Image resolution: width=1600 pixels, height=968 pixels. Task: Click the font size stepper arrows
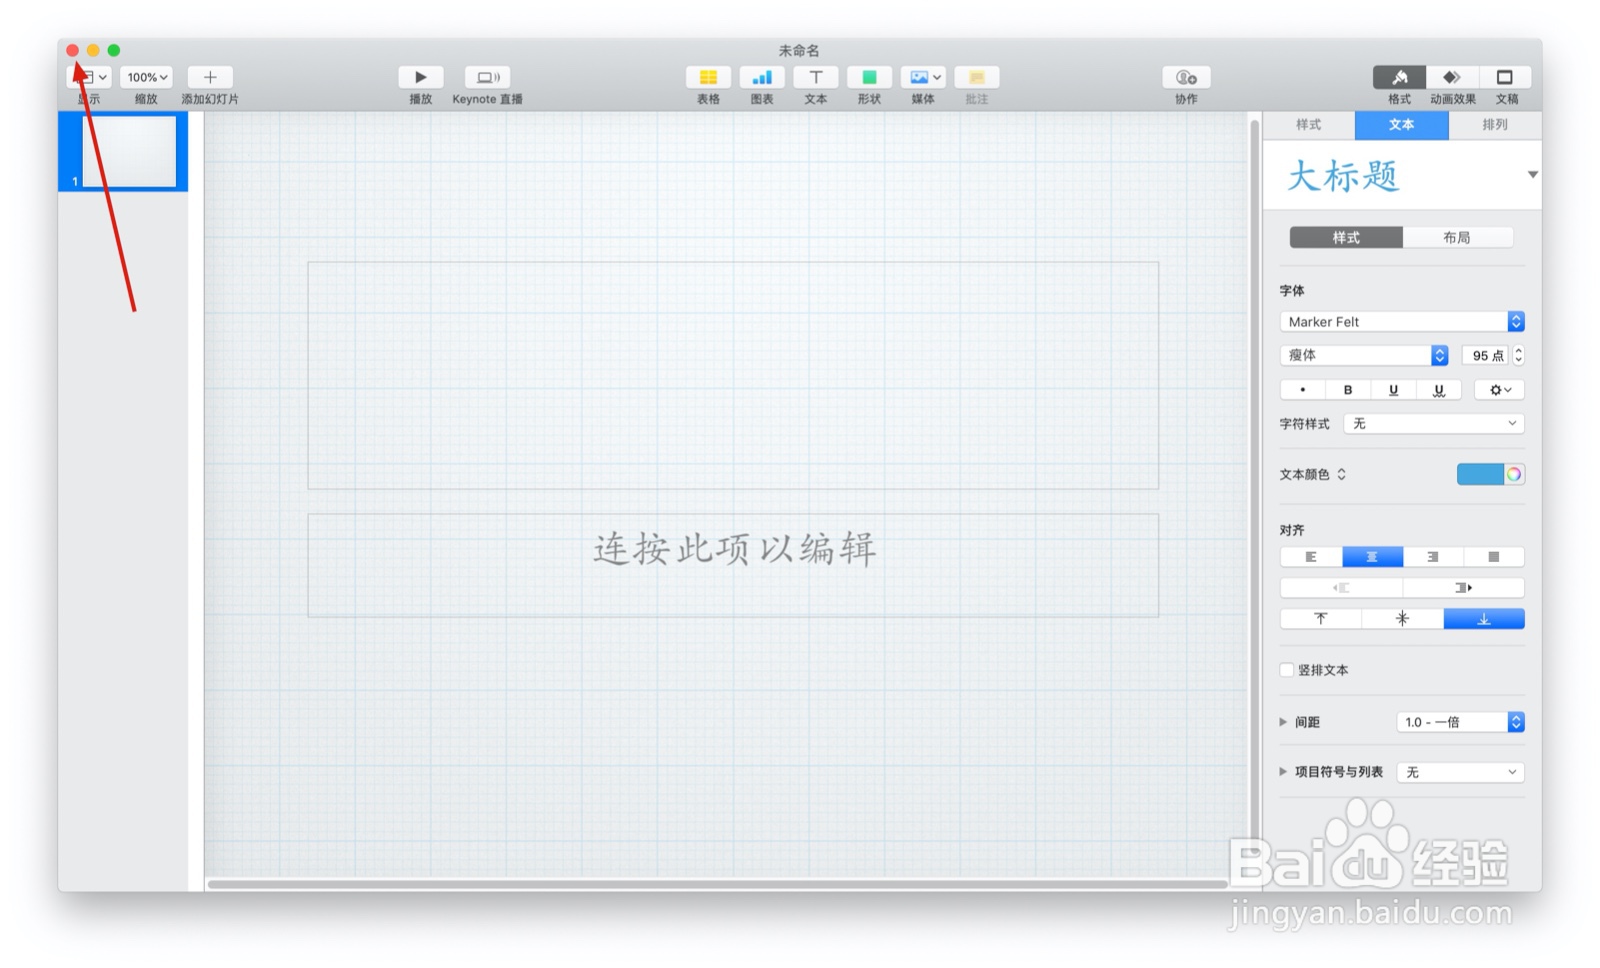1518,355
